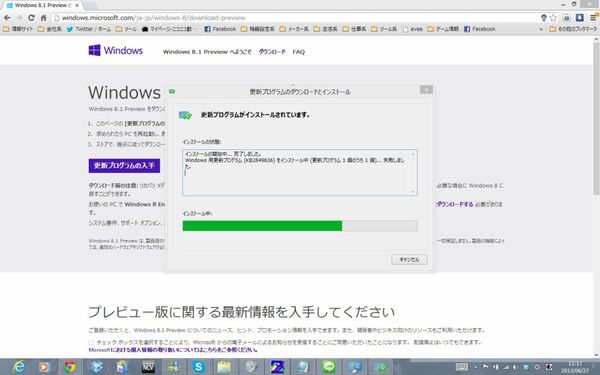Viewport: 600px width, 375px height.
Task: Open Skype from the taskbar
Action: pyautogui.click(x=199, y=367)
